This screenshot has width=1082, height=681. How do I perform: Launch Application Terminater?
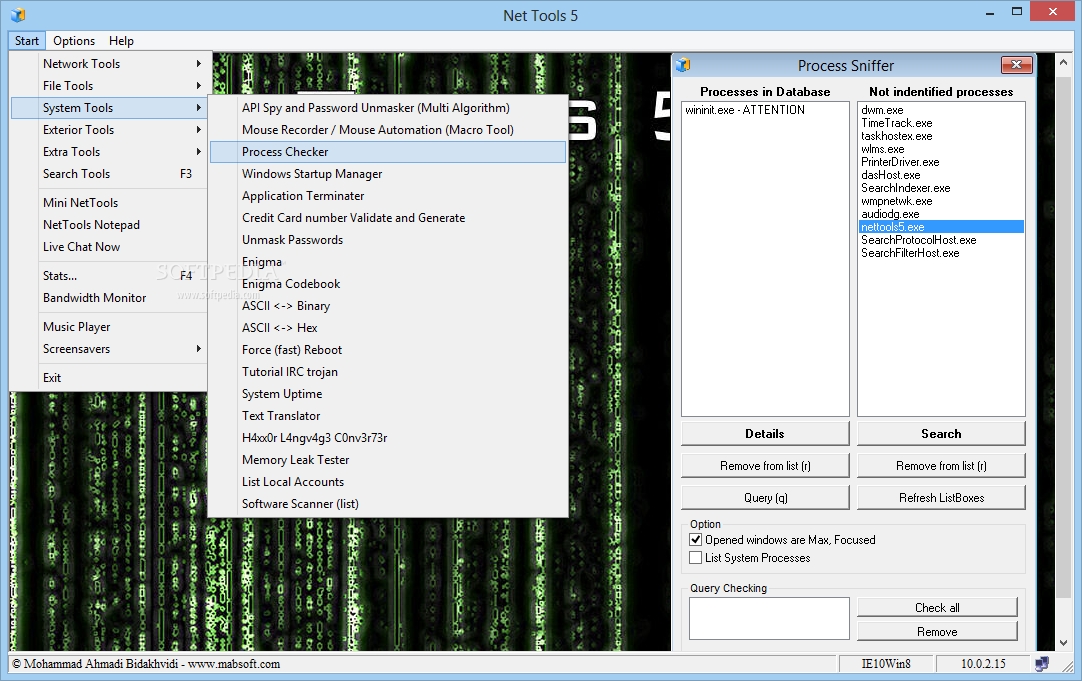[388, 196]
